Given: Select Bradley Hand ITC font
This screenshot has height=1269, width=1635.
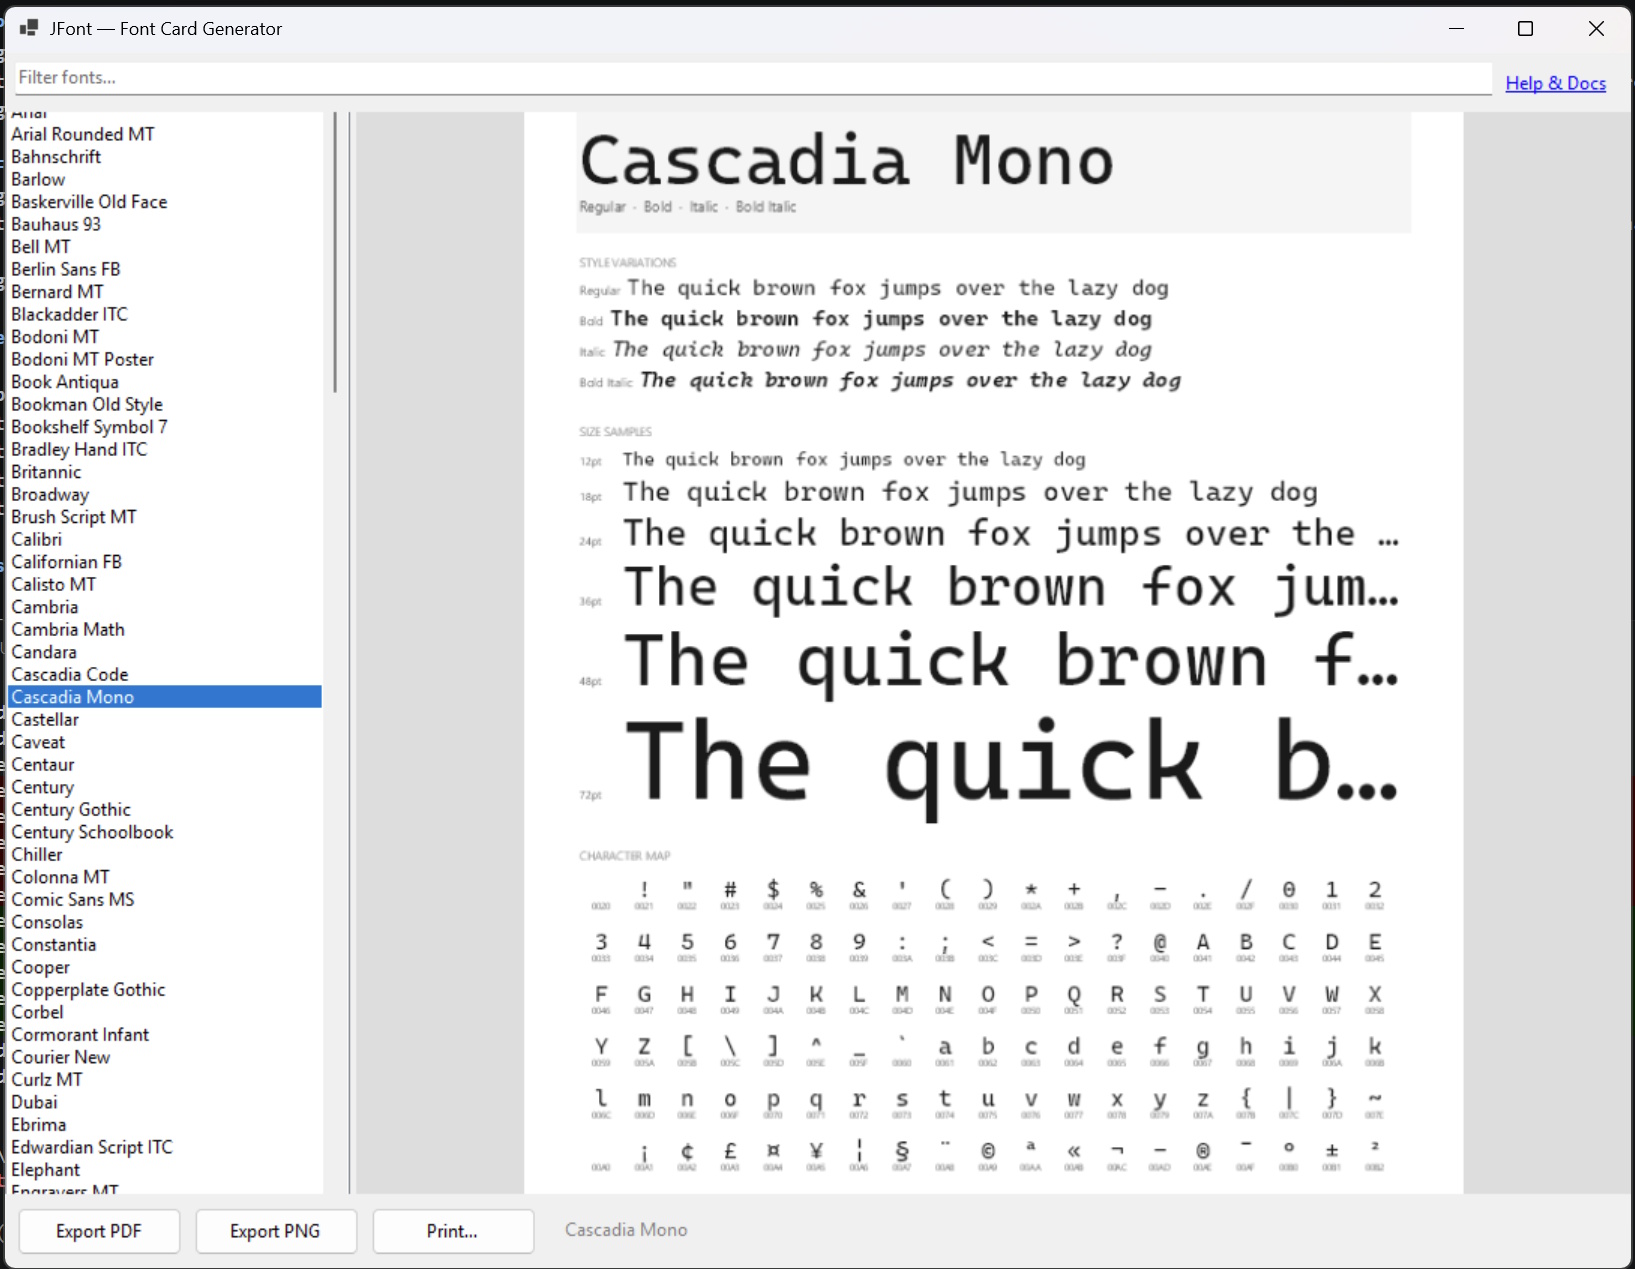Looking at the screenshot, I should click(165, 449).
